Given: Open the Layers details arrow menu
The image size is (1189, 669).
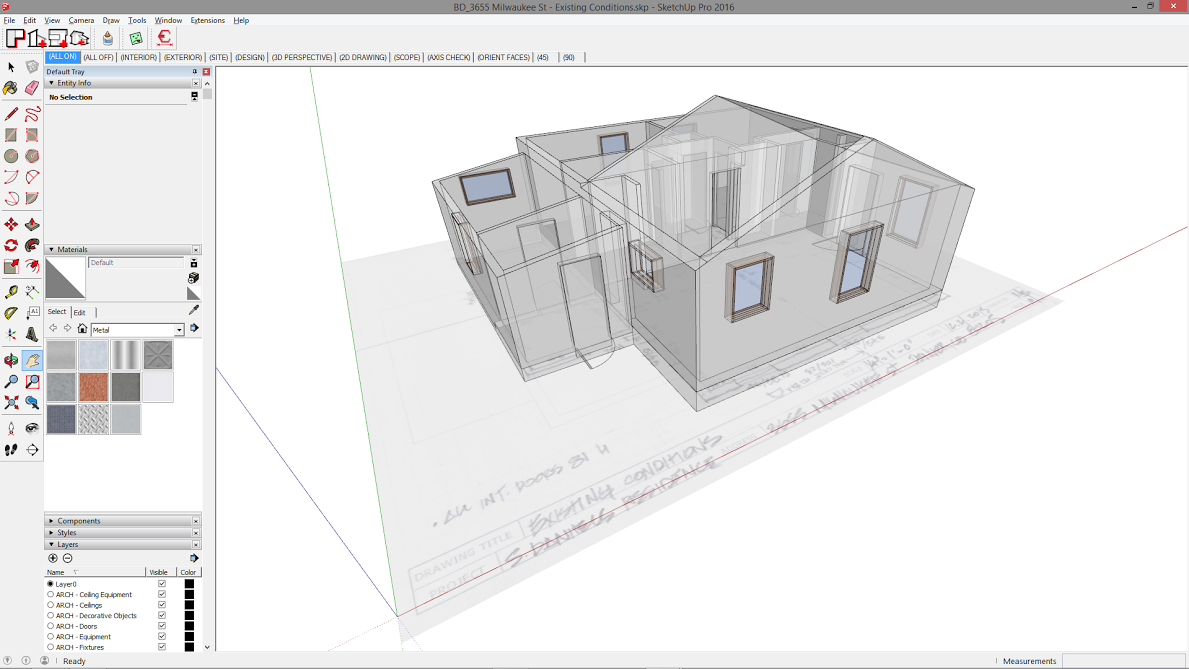Looking at the screenshot, I should pos(194,558).
